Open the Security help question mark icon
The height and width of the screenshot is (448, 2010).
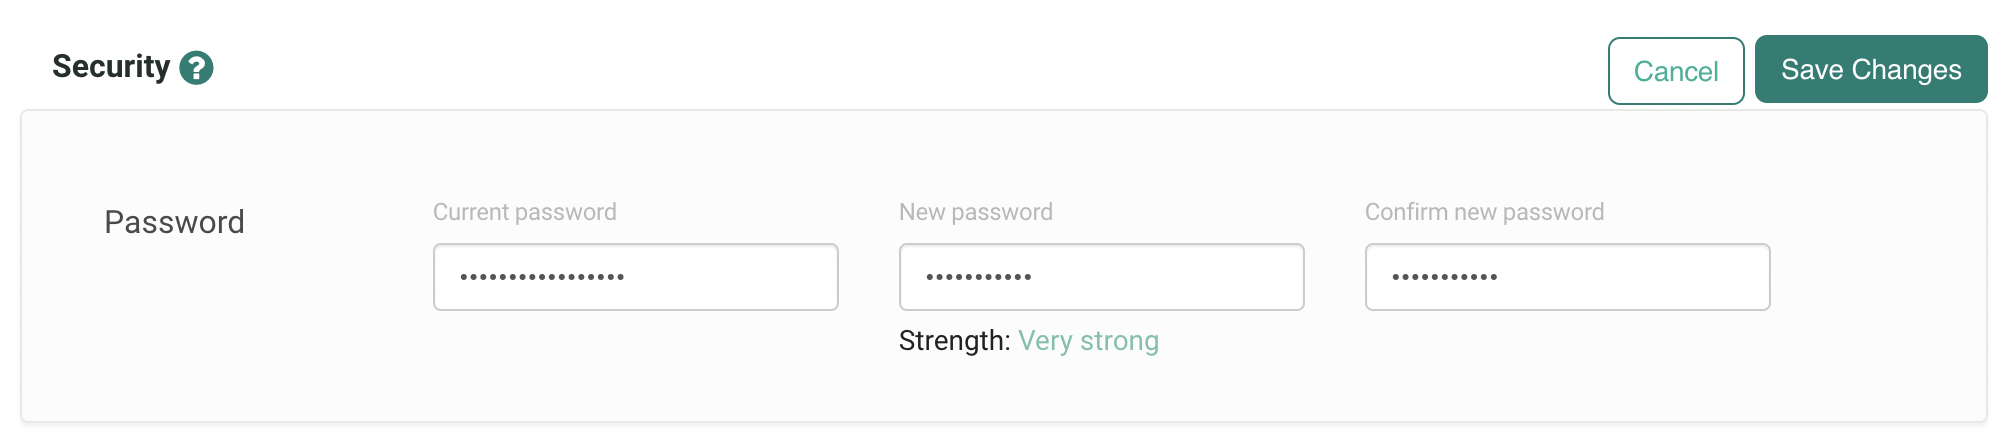pyautogui.click(x=196, y=68)
